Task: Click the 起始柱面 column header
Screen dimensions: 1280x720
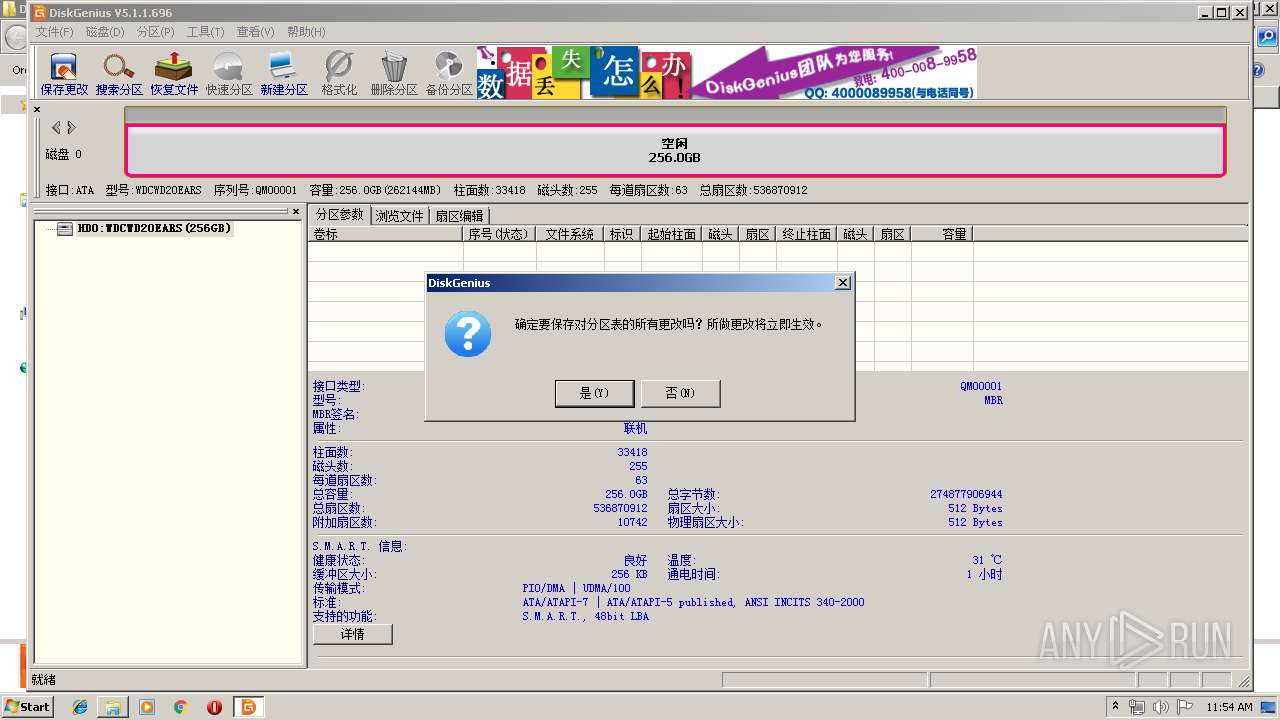Action: click(671, 234)
